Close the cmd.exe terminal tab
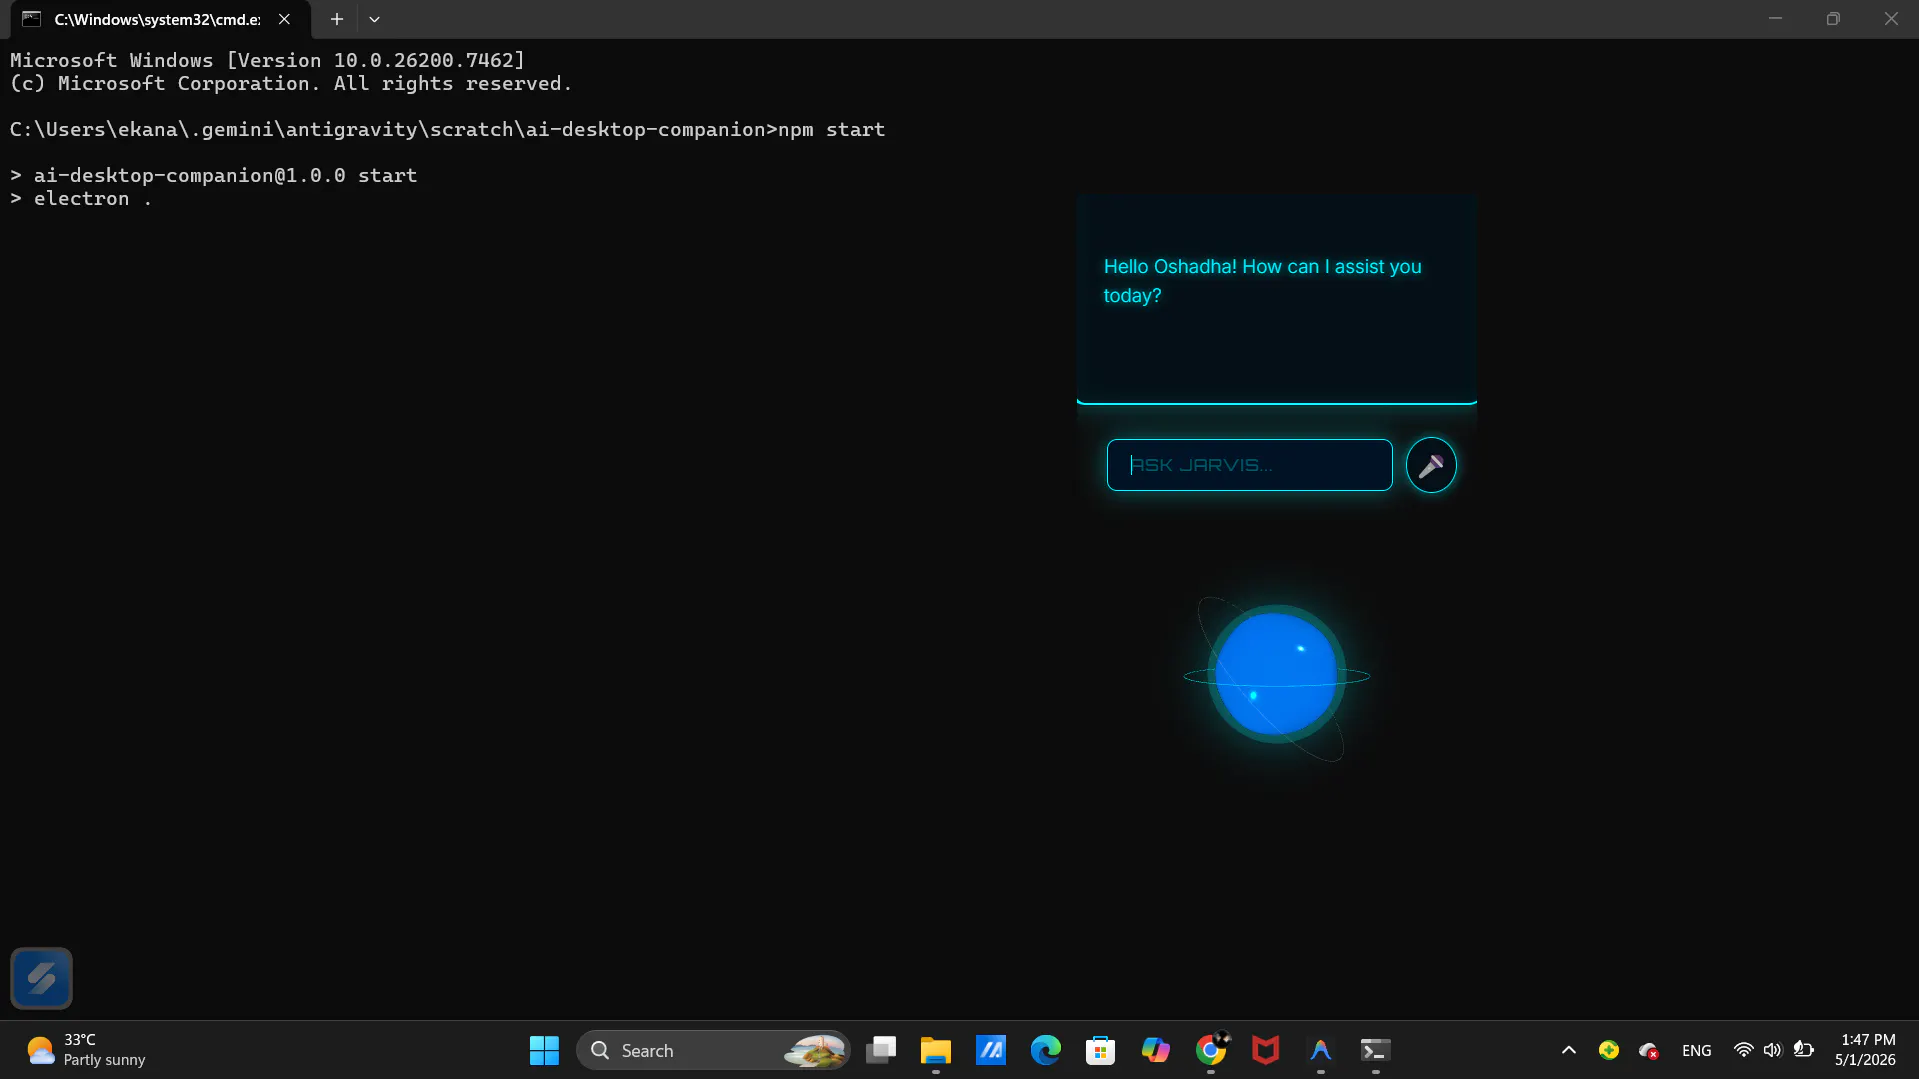This screenshot has height=1079, width=1919. click(285, 19)
